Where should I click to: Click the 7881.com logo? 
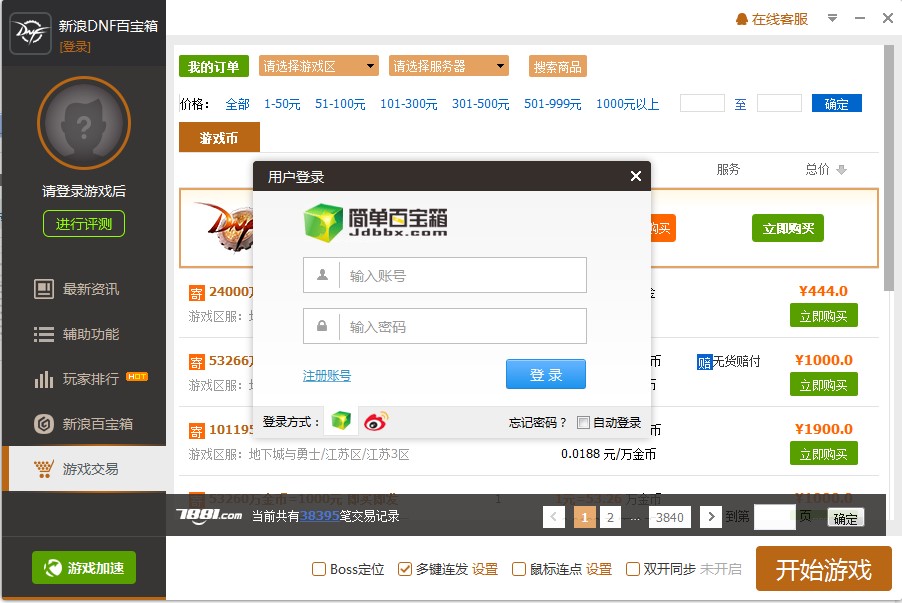pyautogui.click(x=209, y=514)
